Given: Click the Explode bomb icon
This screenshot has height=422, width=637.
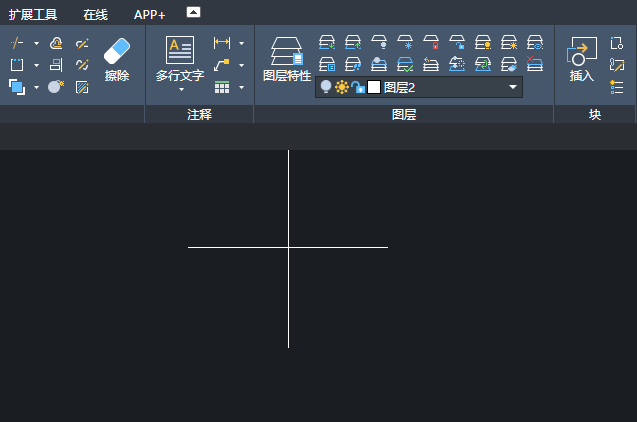Looking at the screenshot, I should 56,87.
